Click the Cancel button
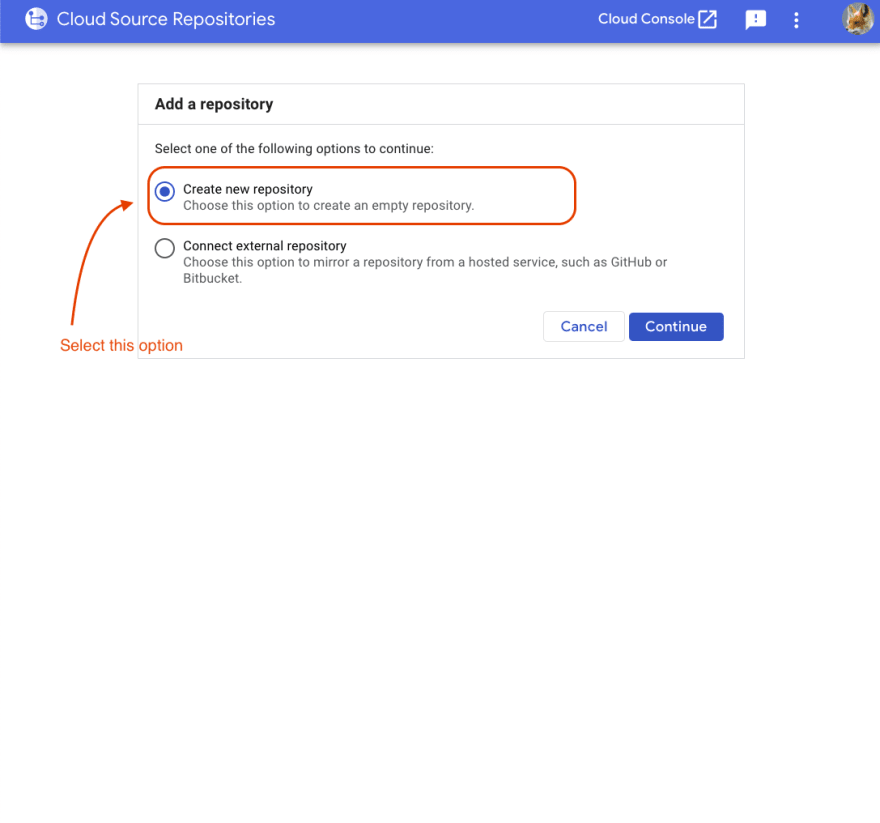Viewport: 880px width, 823px height. coord(584,327)
